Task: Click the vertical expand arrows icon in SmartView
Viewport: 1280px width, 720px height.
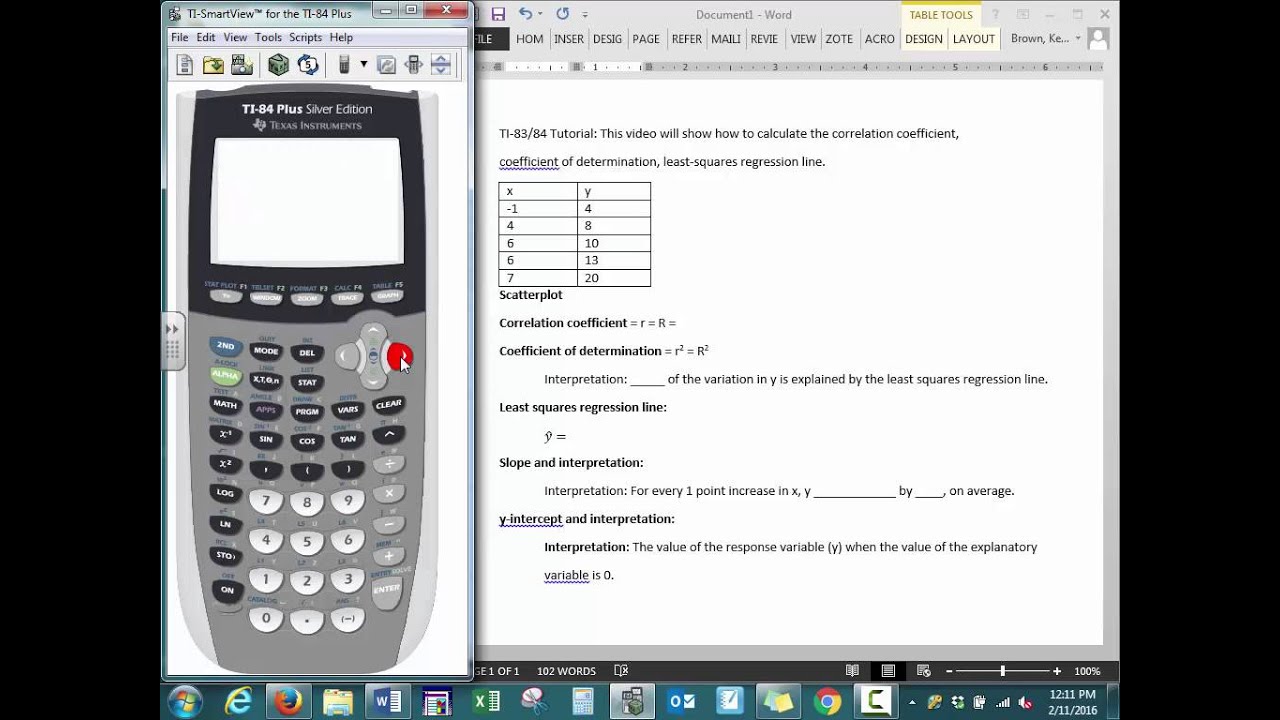Action: [441, 65]
